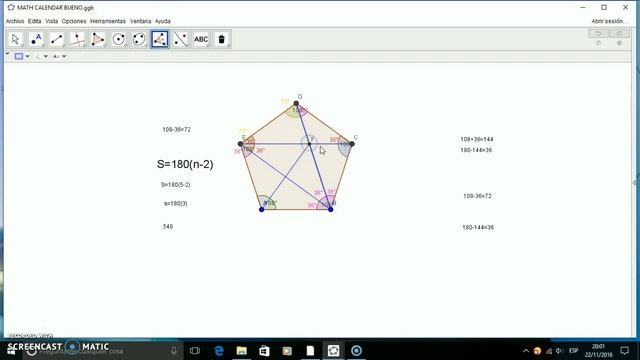Click the left 108-36=72 text
Screen dimensions: 640x360
[176, 129]
